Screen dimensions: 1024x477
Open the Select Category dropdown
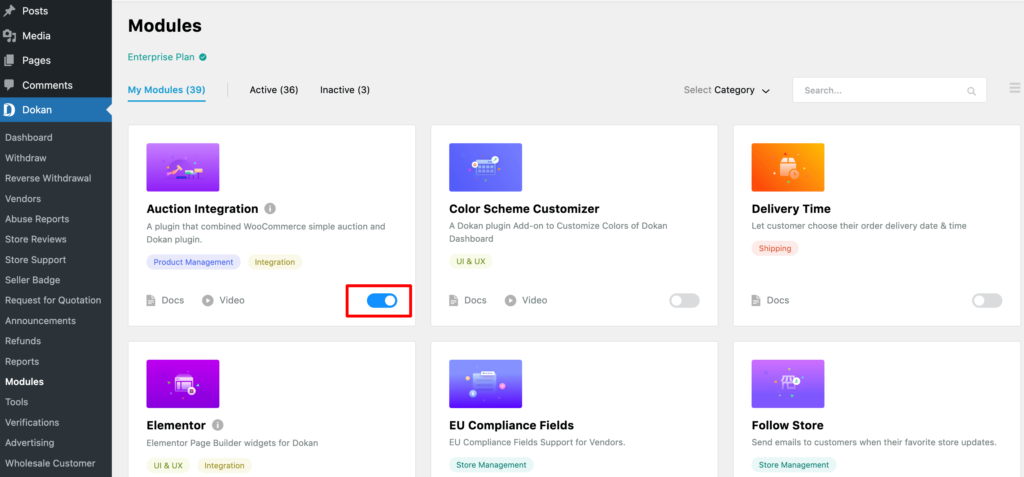click(x=727, y=90)
